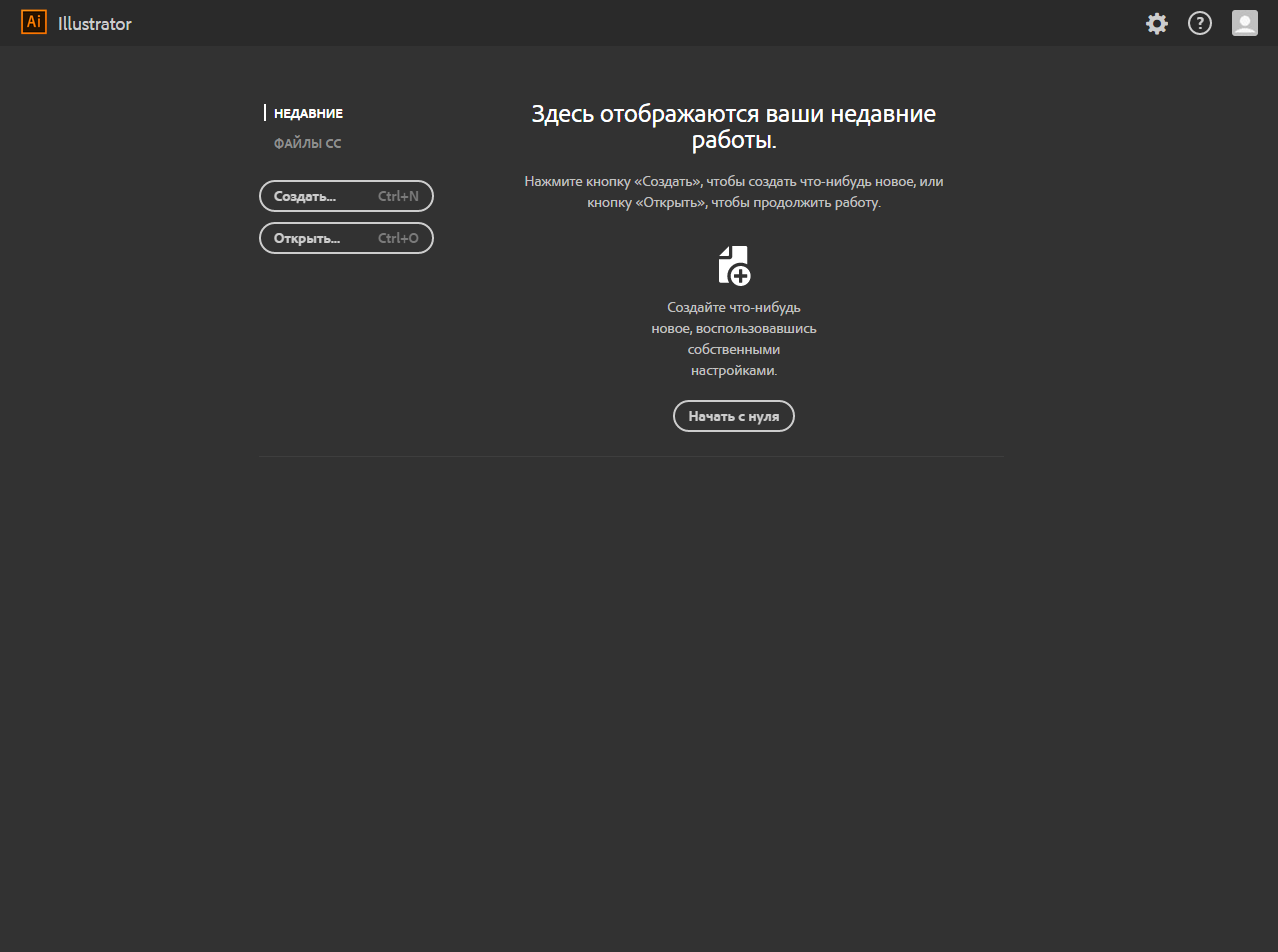Open help with the question mark icon

point(1200,24)
